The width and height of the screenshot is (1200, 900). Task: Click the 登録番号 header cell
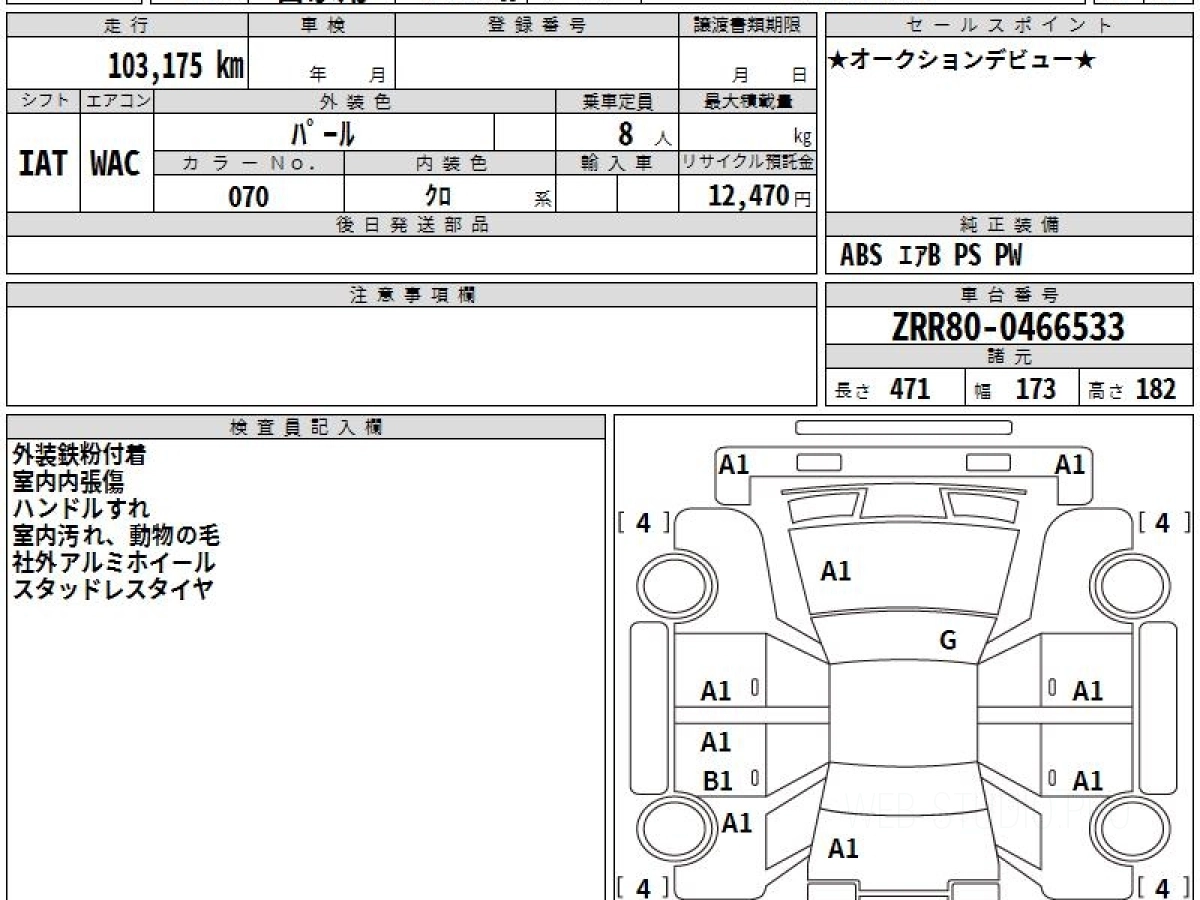(x=537, y=26)
